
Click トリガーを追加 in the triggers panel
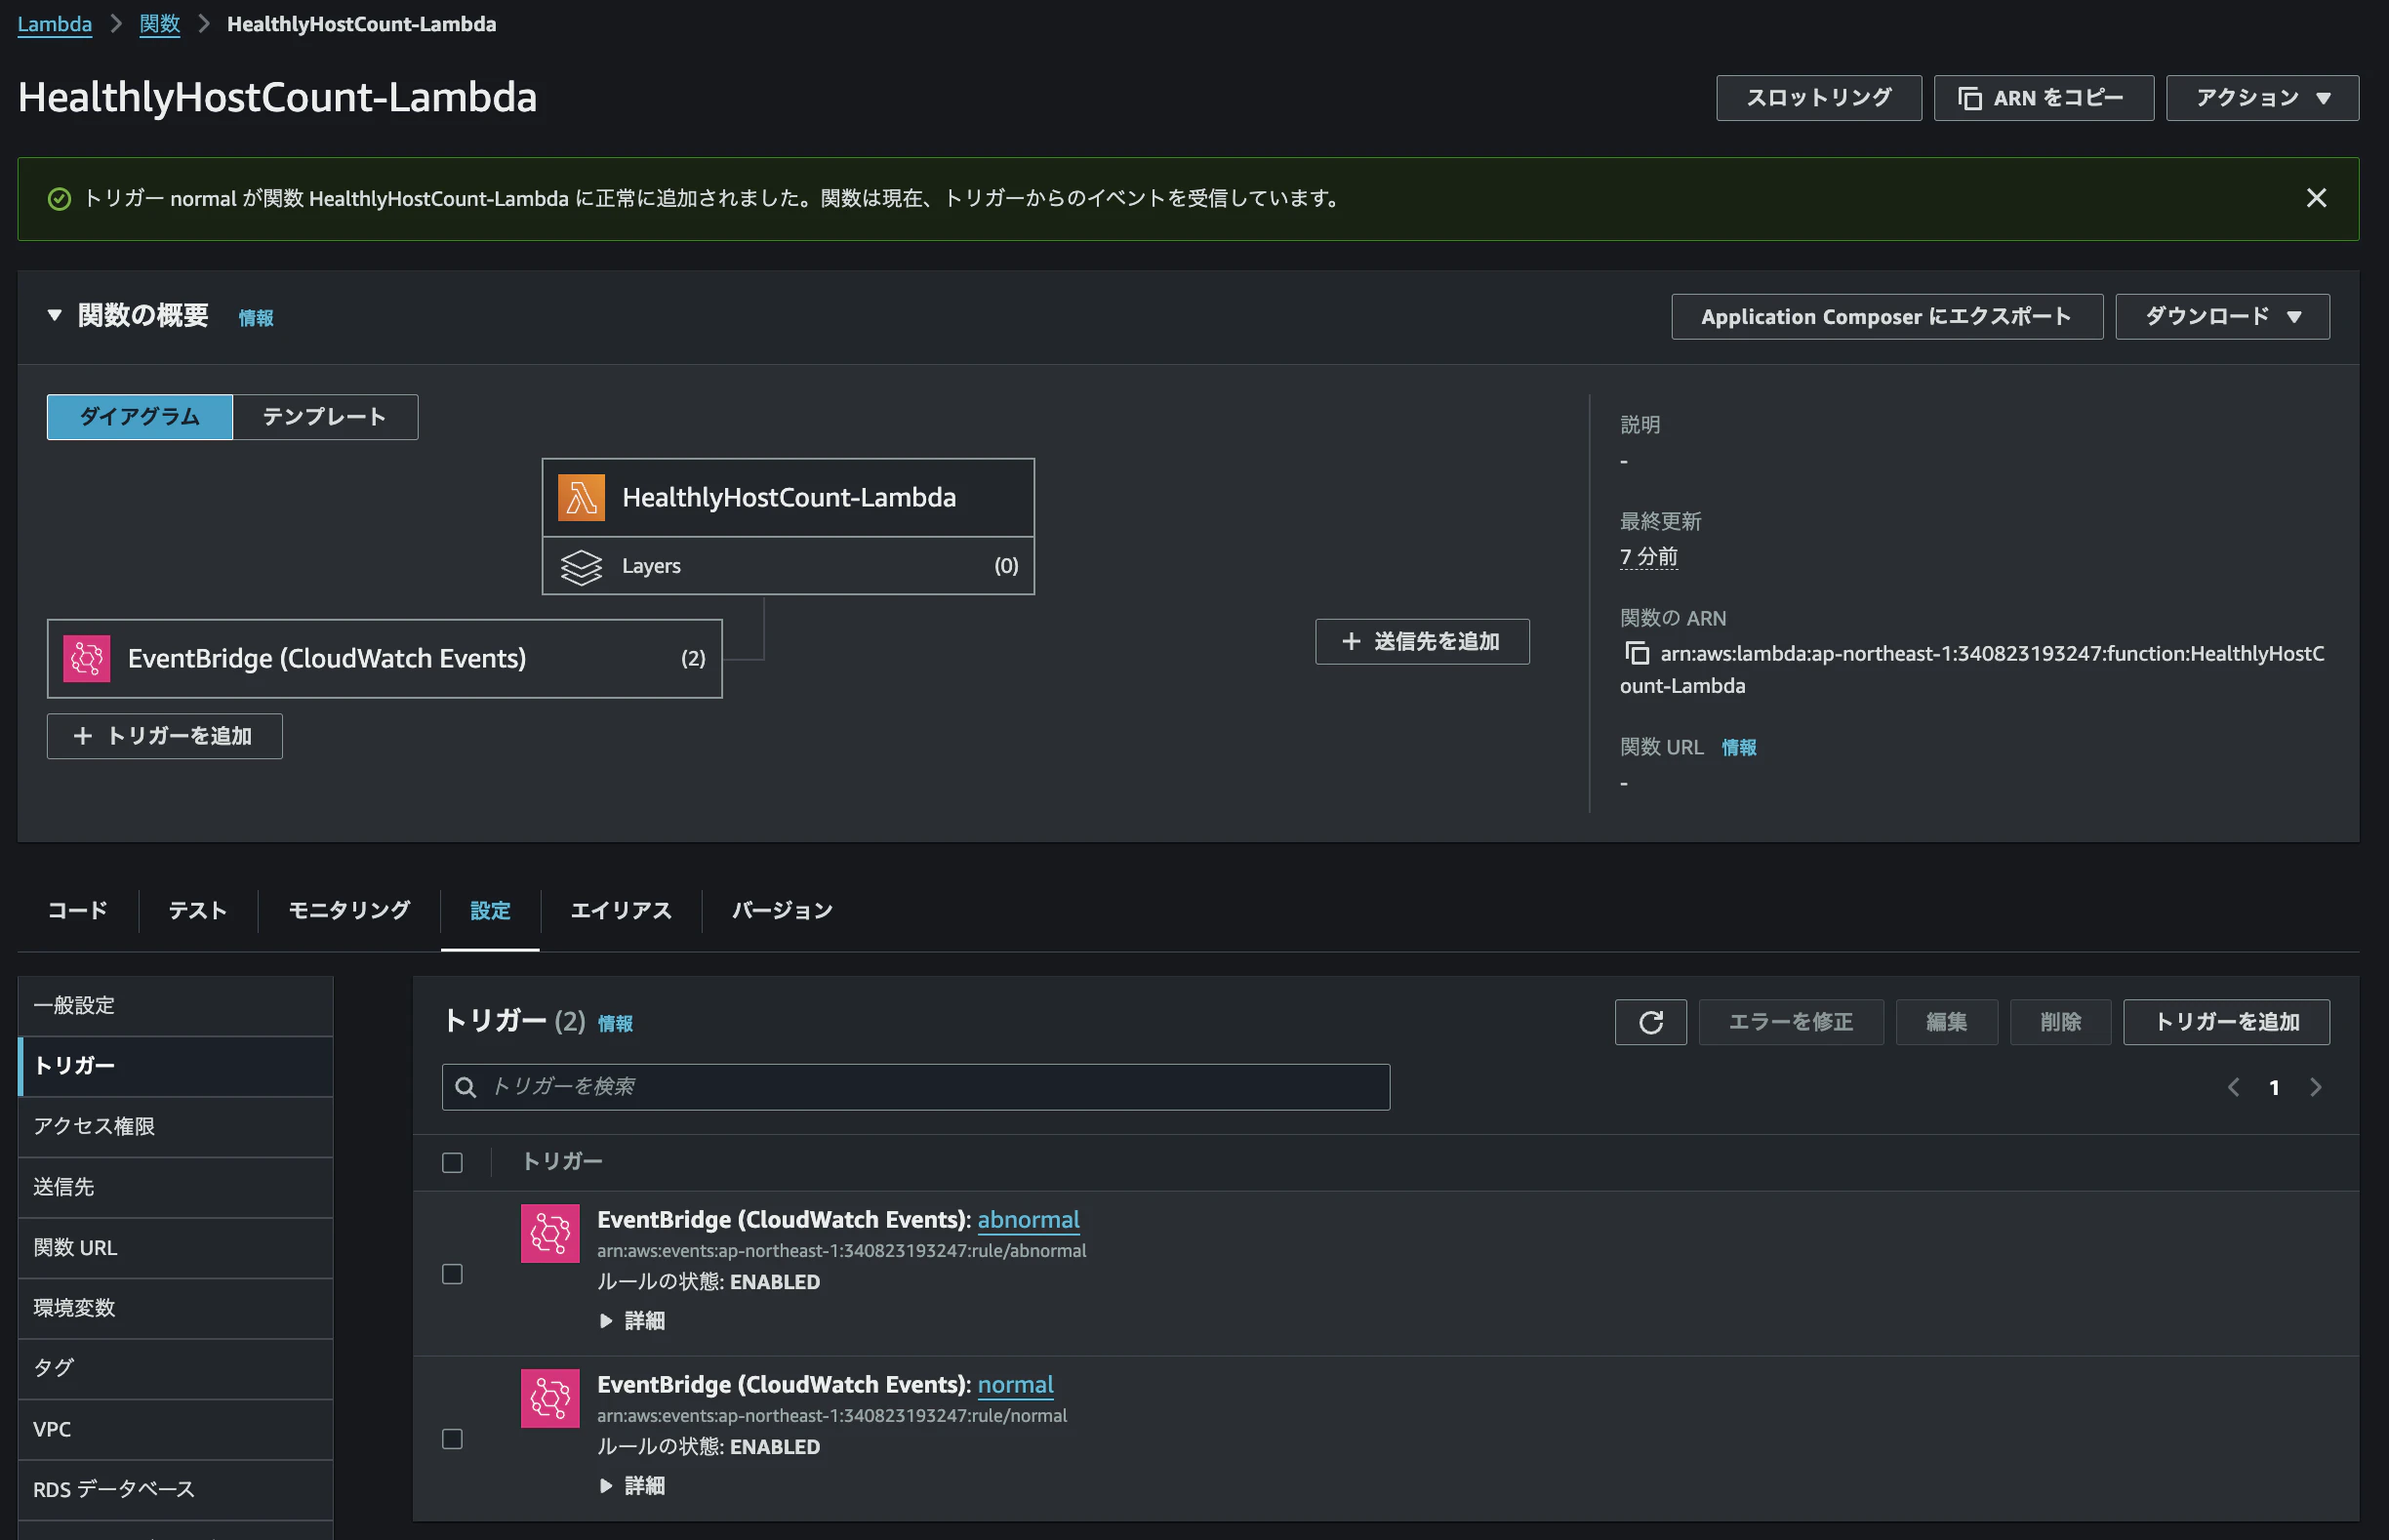[x=2226, y=1022]
